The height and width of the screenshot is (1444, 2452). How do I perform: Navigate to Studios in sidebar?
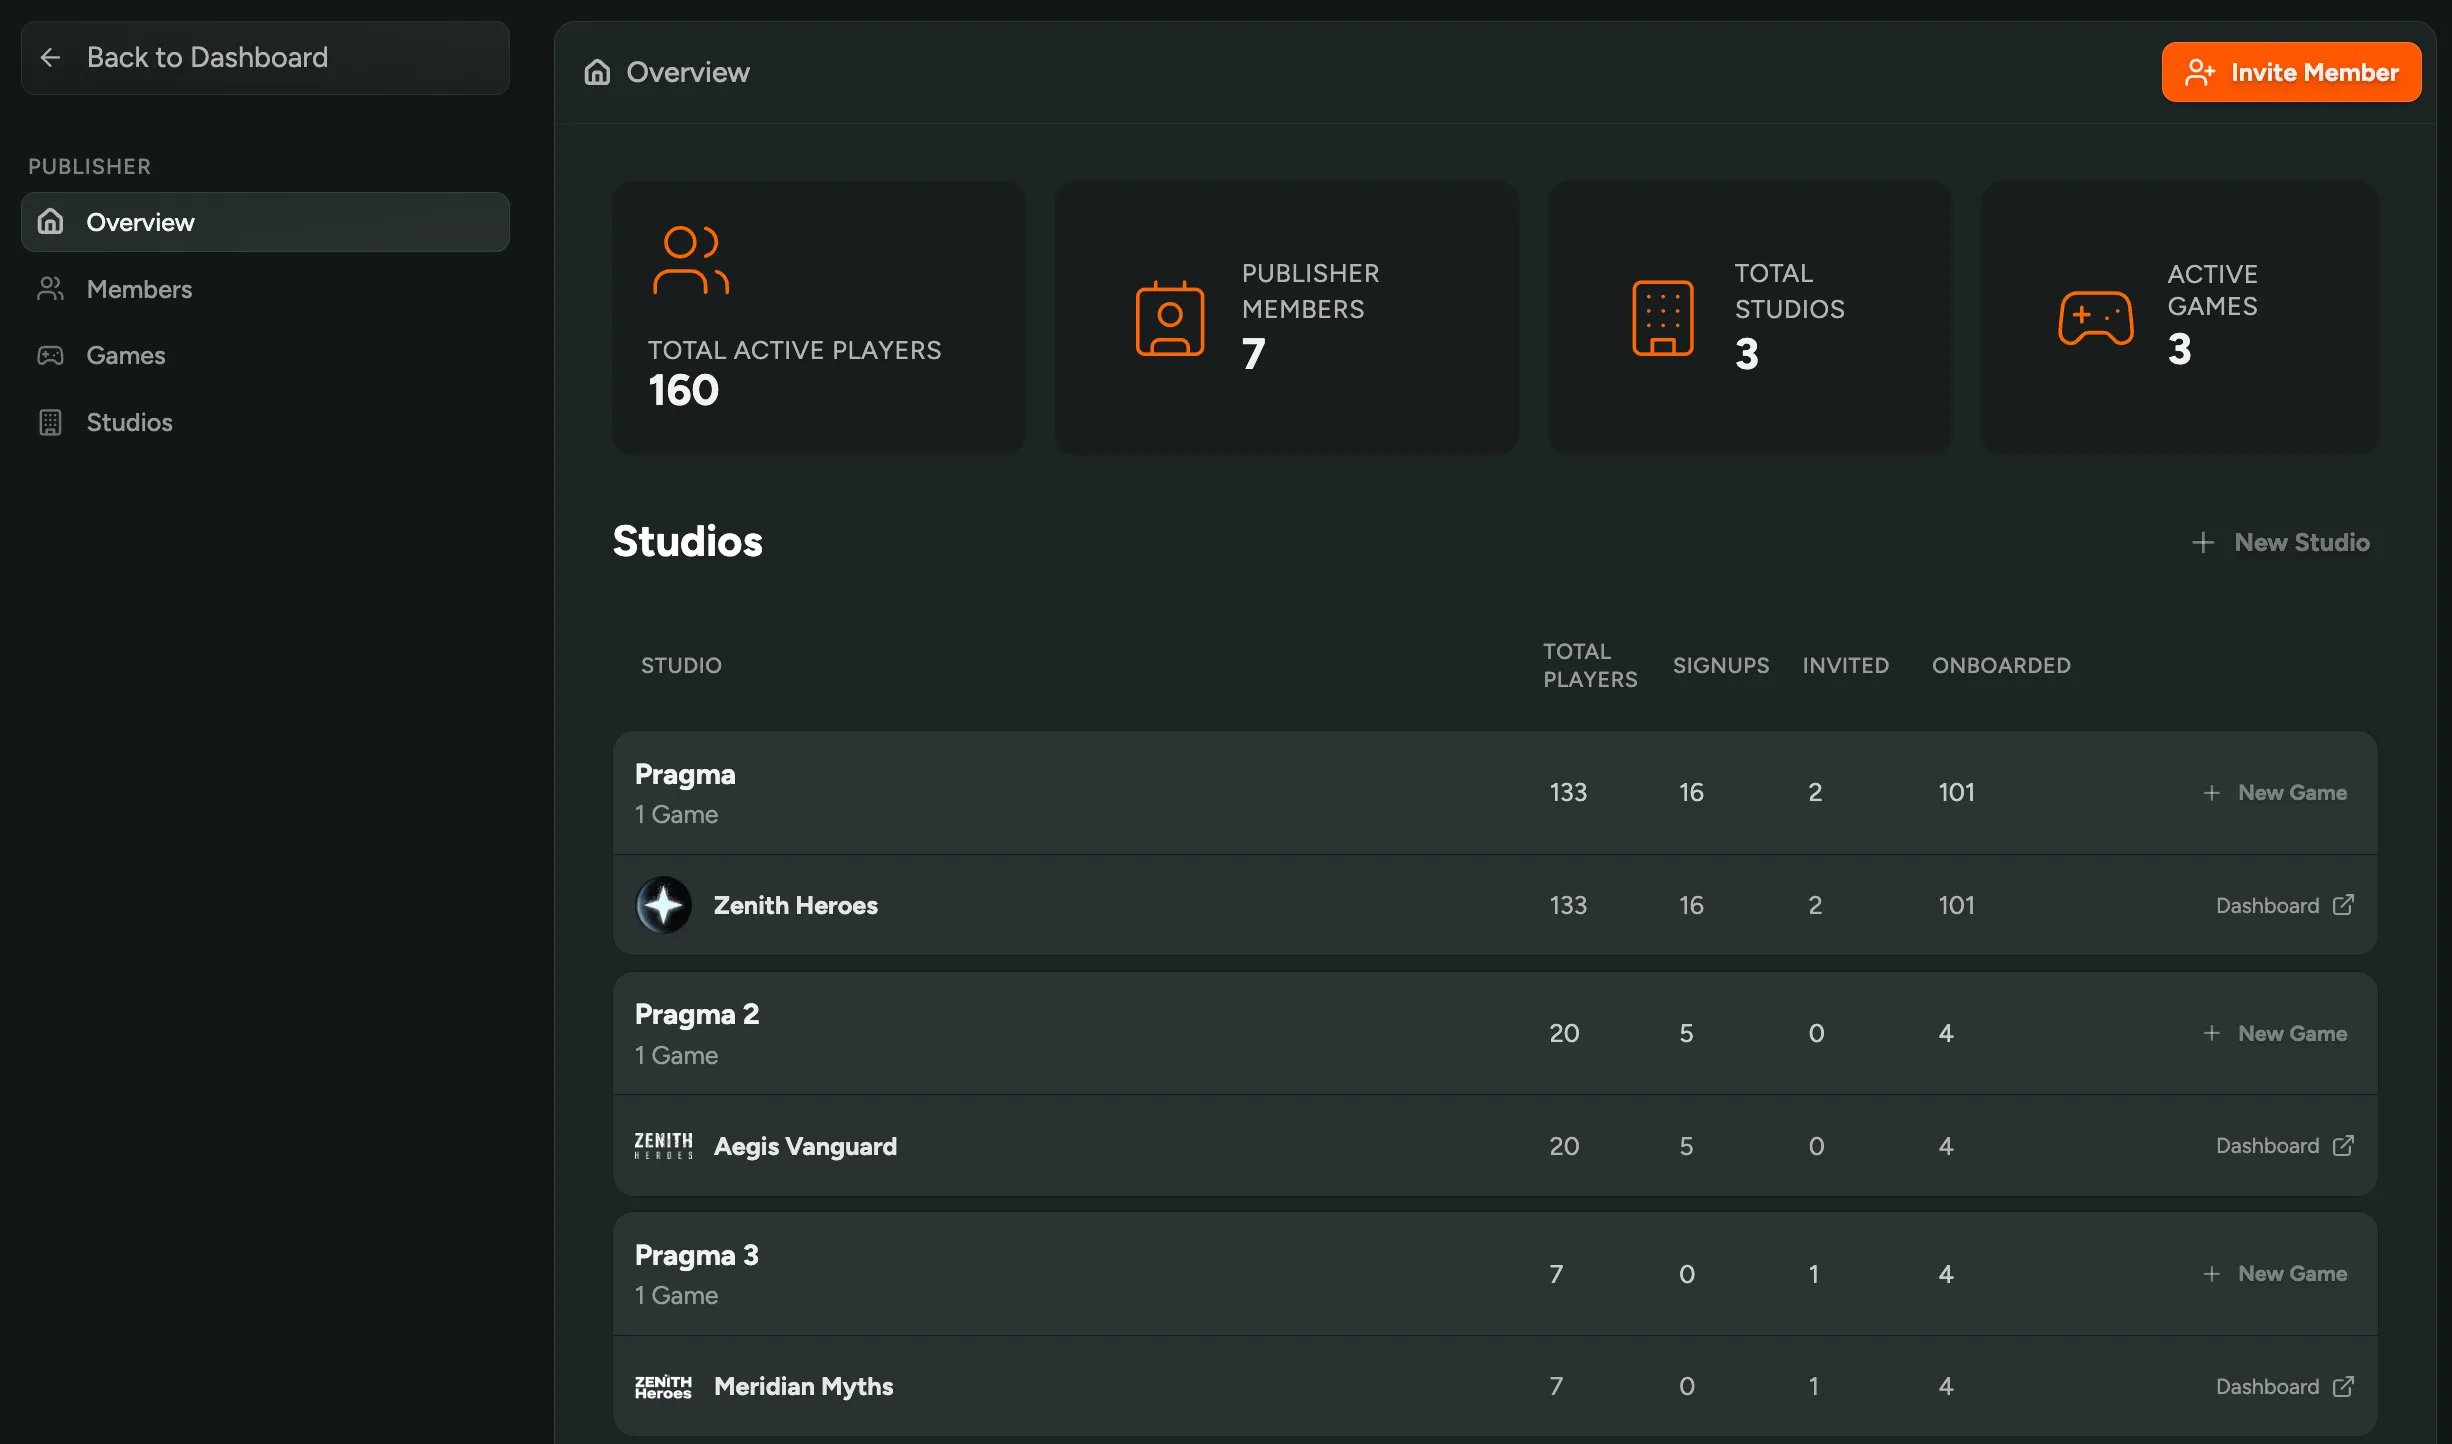(x=129, y=422)
